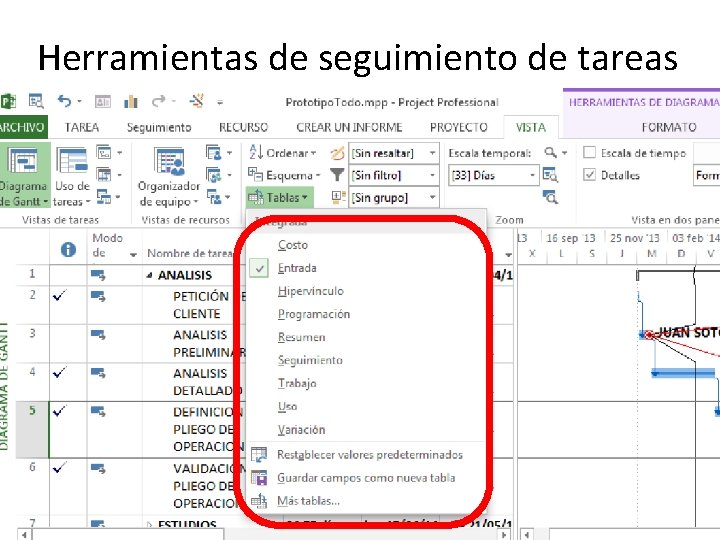Image resolution: width=720 pixels, height=540 pixels.
Task: Open the ARCHIVO tab
Action: pyautogui.click(x=22, y=127)
